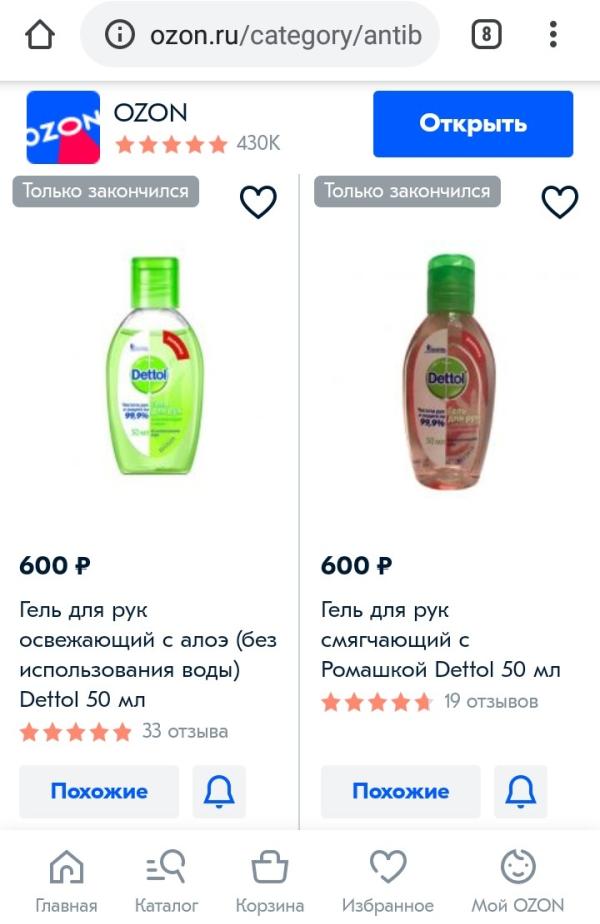The width and height of the screenshot is (600, 924).
Task: Click Похожие under the aloe gel
Action: (x=99, y=791)
